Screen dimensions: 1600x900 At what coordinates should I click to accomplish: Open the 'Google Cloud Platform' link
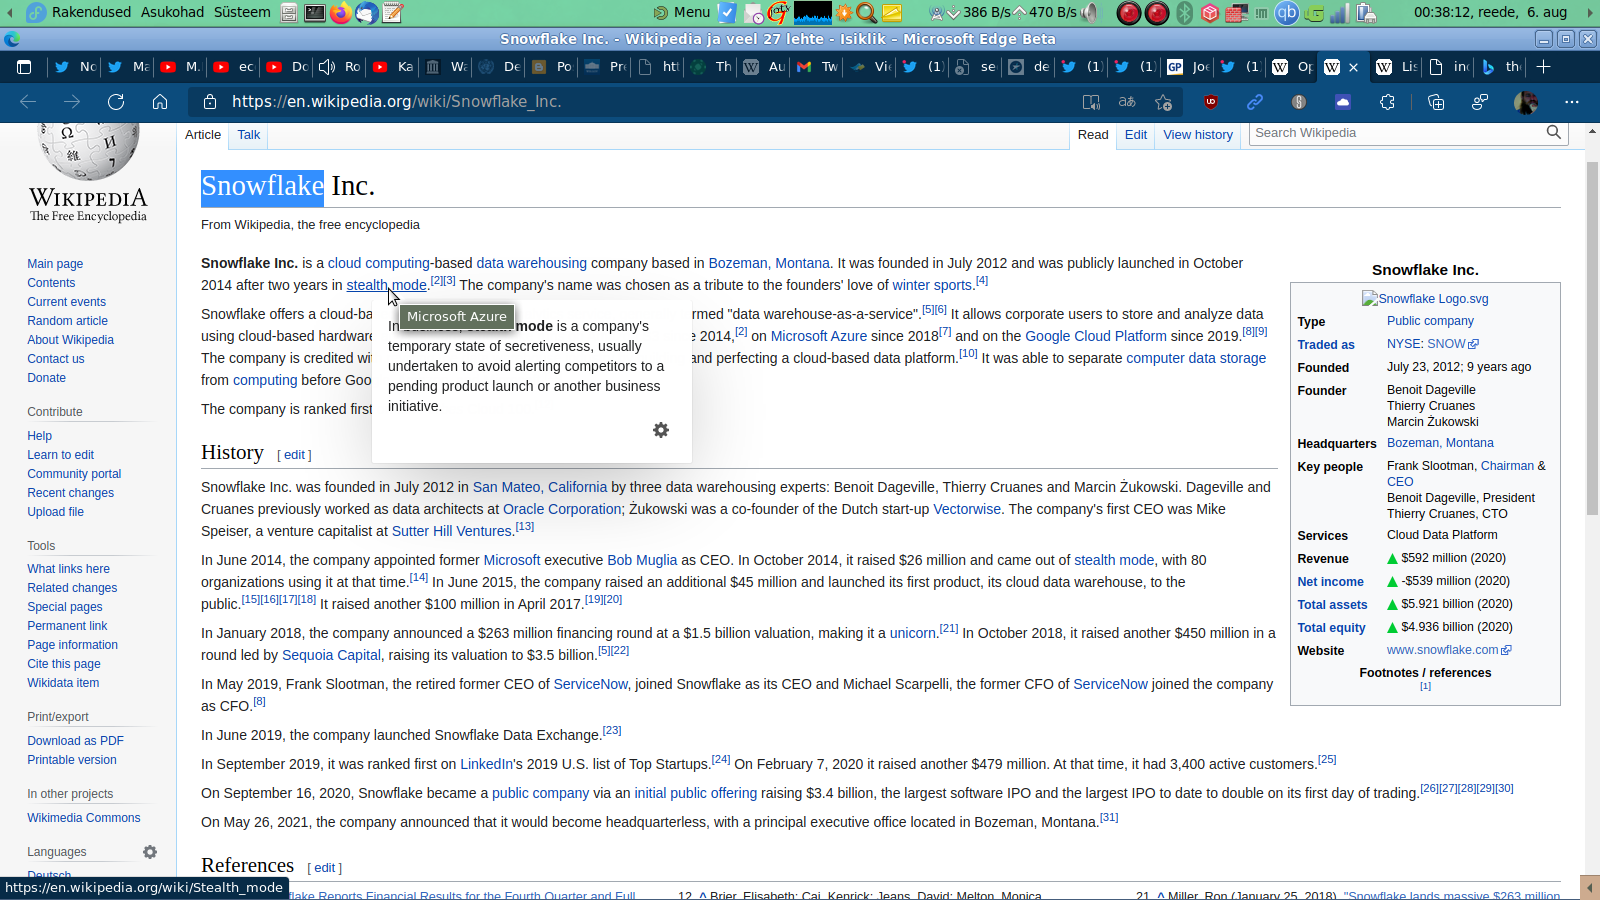coord(1096,336)
